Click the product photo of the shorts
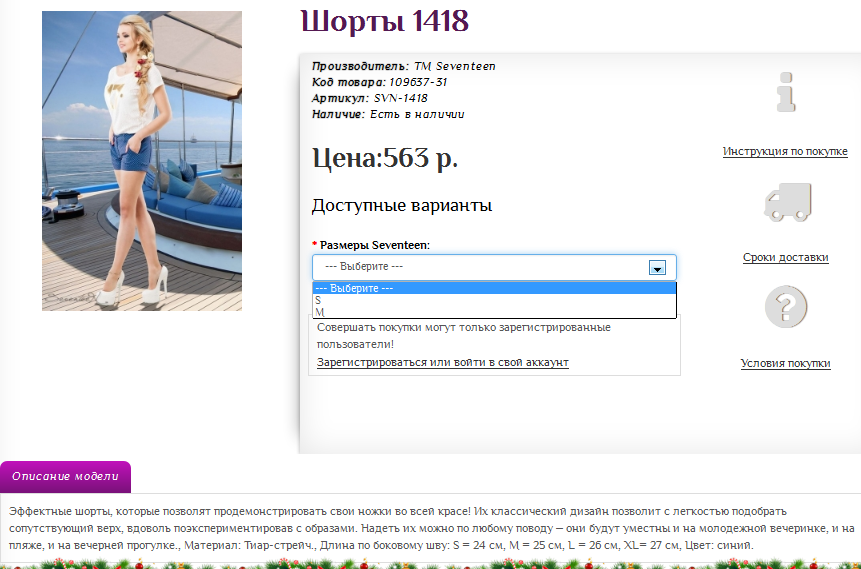The image size is (861, 569). [x=142, y=161]
